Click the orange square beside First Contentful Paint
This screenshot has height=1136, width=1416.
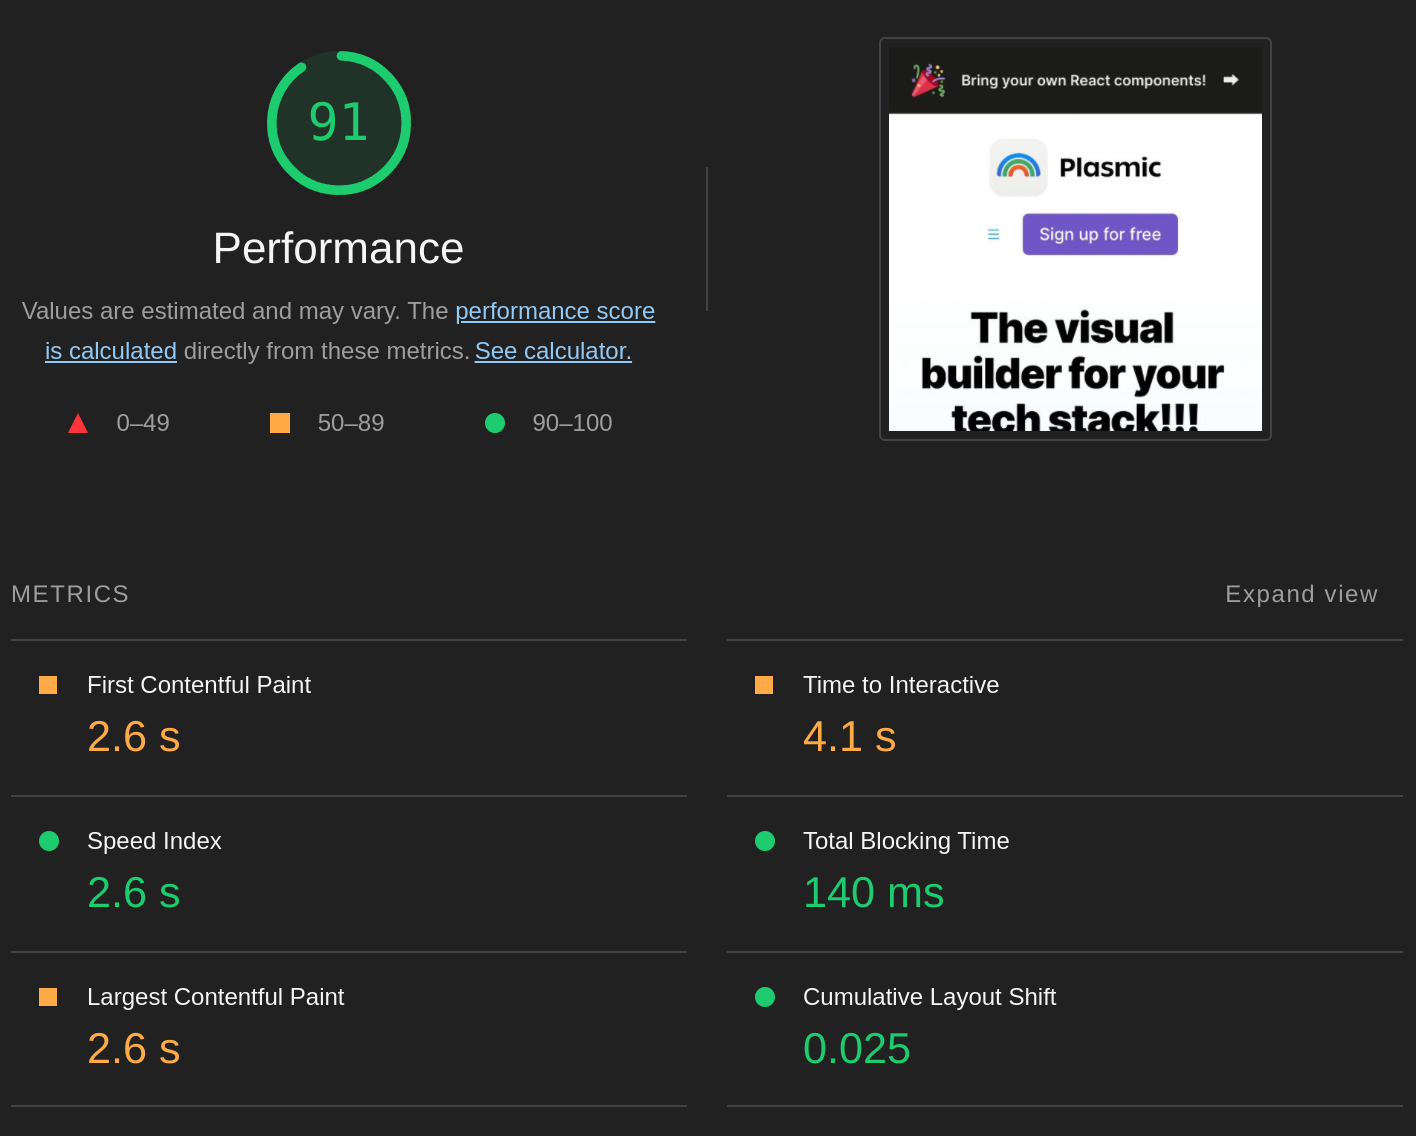(48, 685)
